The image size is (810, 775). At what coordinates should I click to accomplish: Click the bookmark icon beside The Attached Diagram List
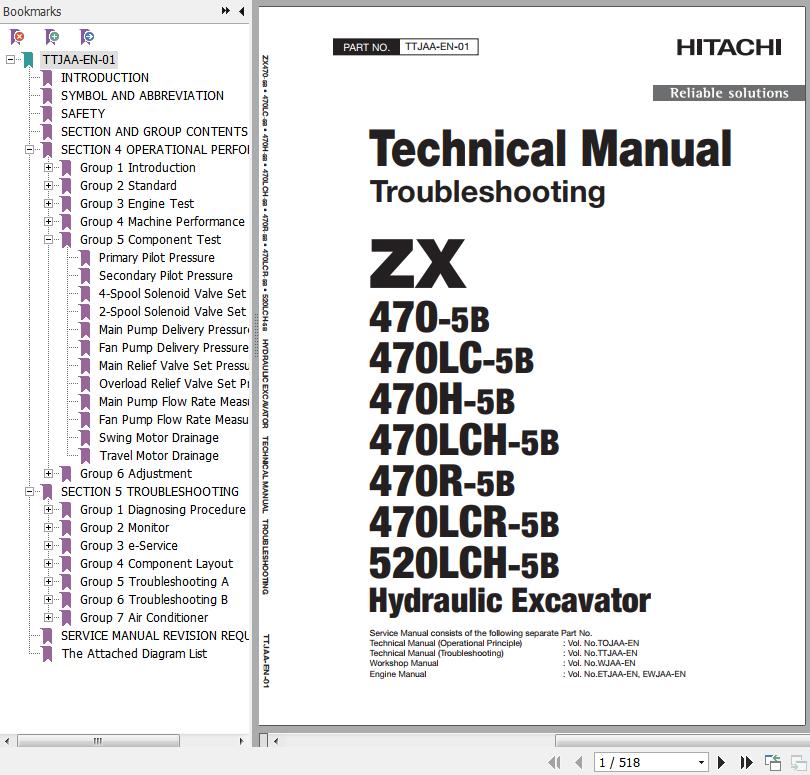47,654
